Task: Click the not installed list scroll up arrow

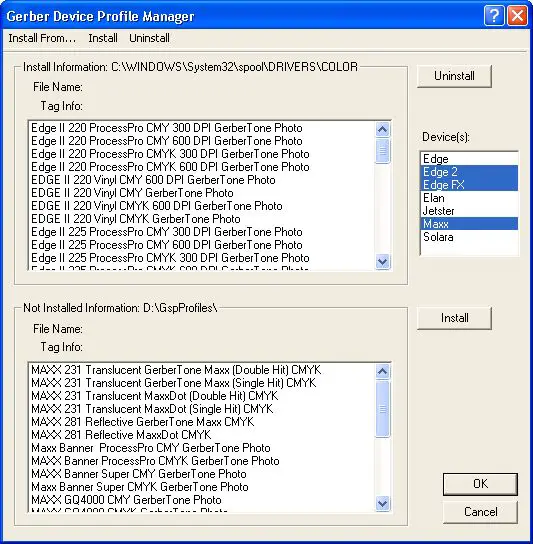Action: pyautogui.click(x=382, y=371)
